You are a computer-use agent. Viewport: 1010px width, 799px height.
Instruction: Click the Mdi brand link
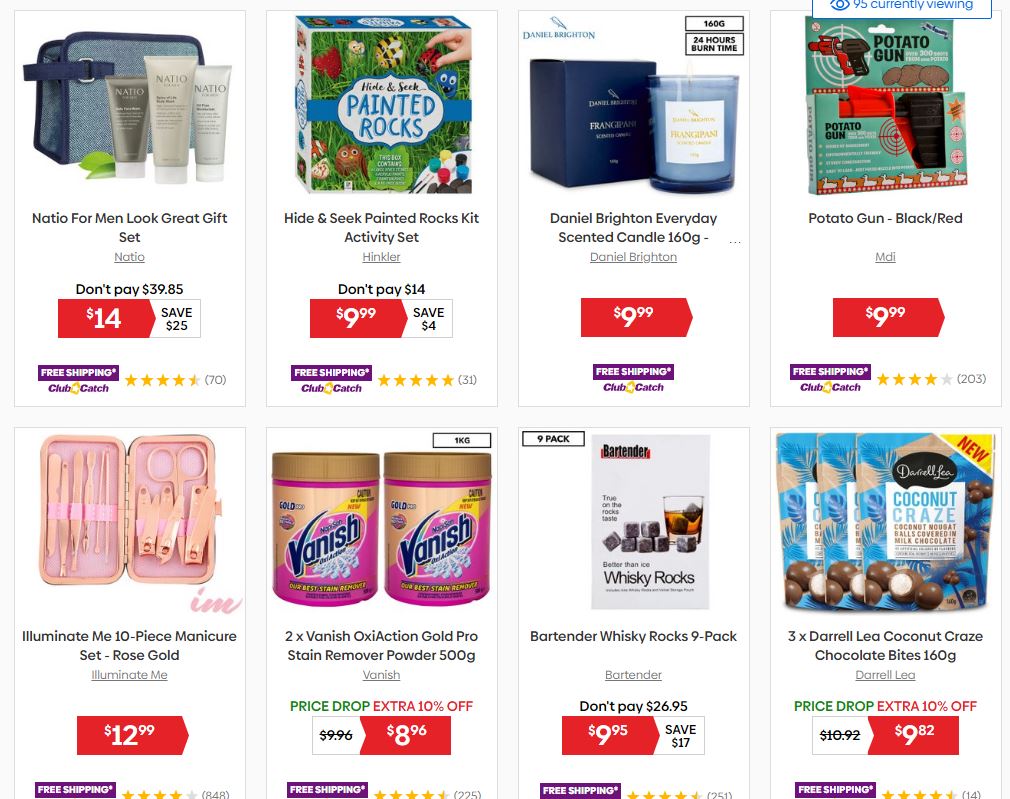pyautogui.click(x=885, y=256)
